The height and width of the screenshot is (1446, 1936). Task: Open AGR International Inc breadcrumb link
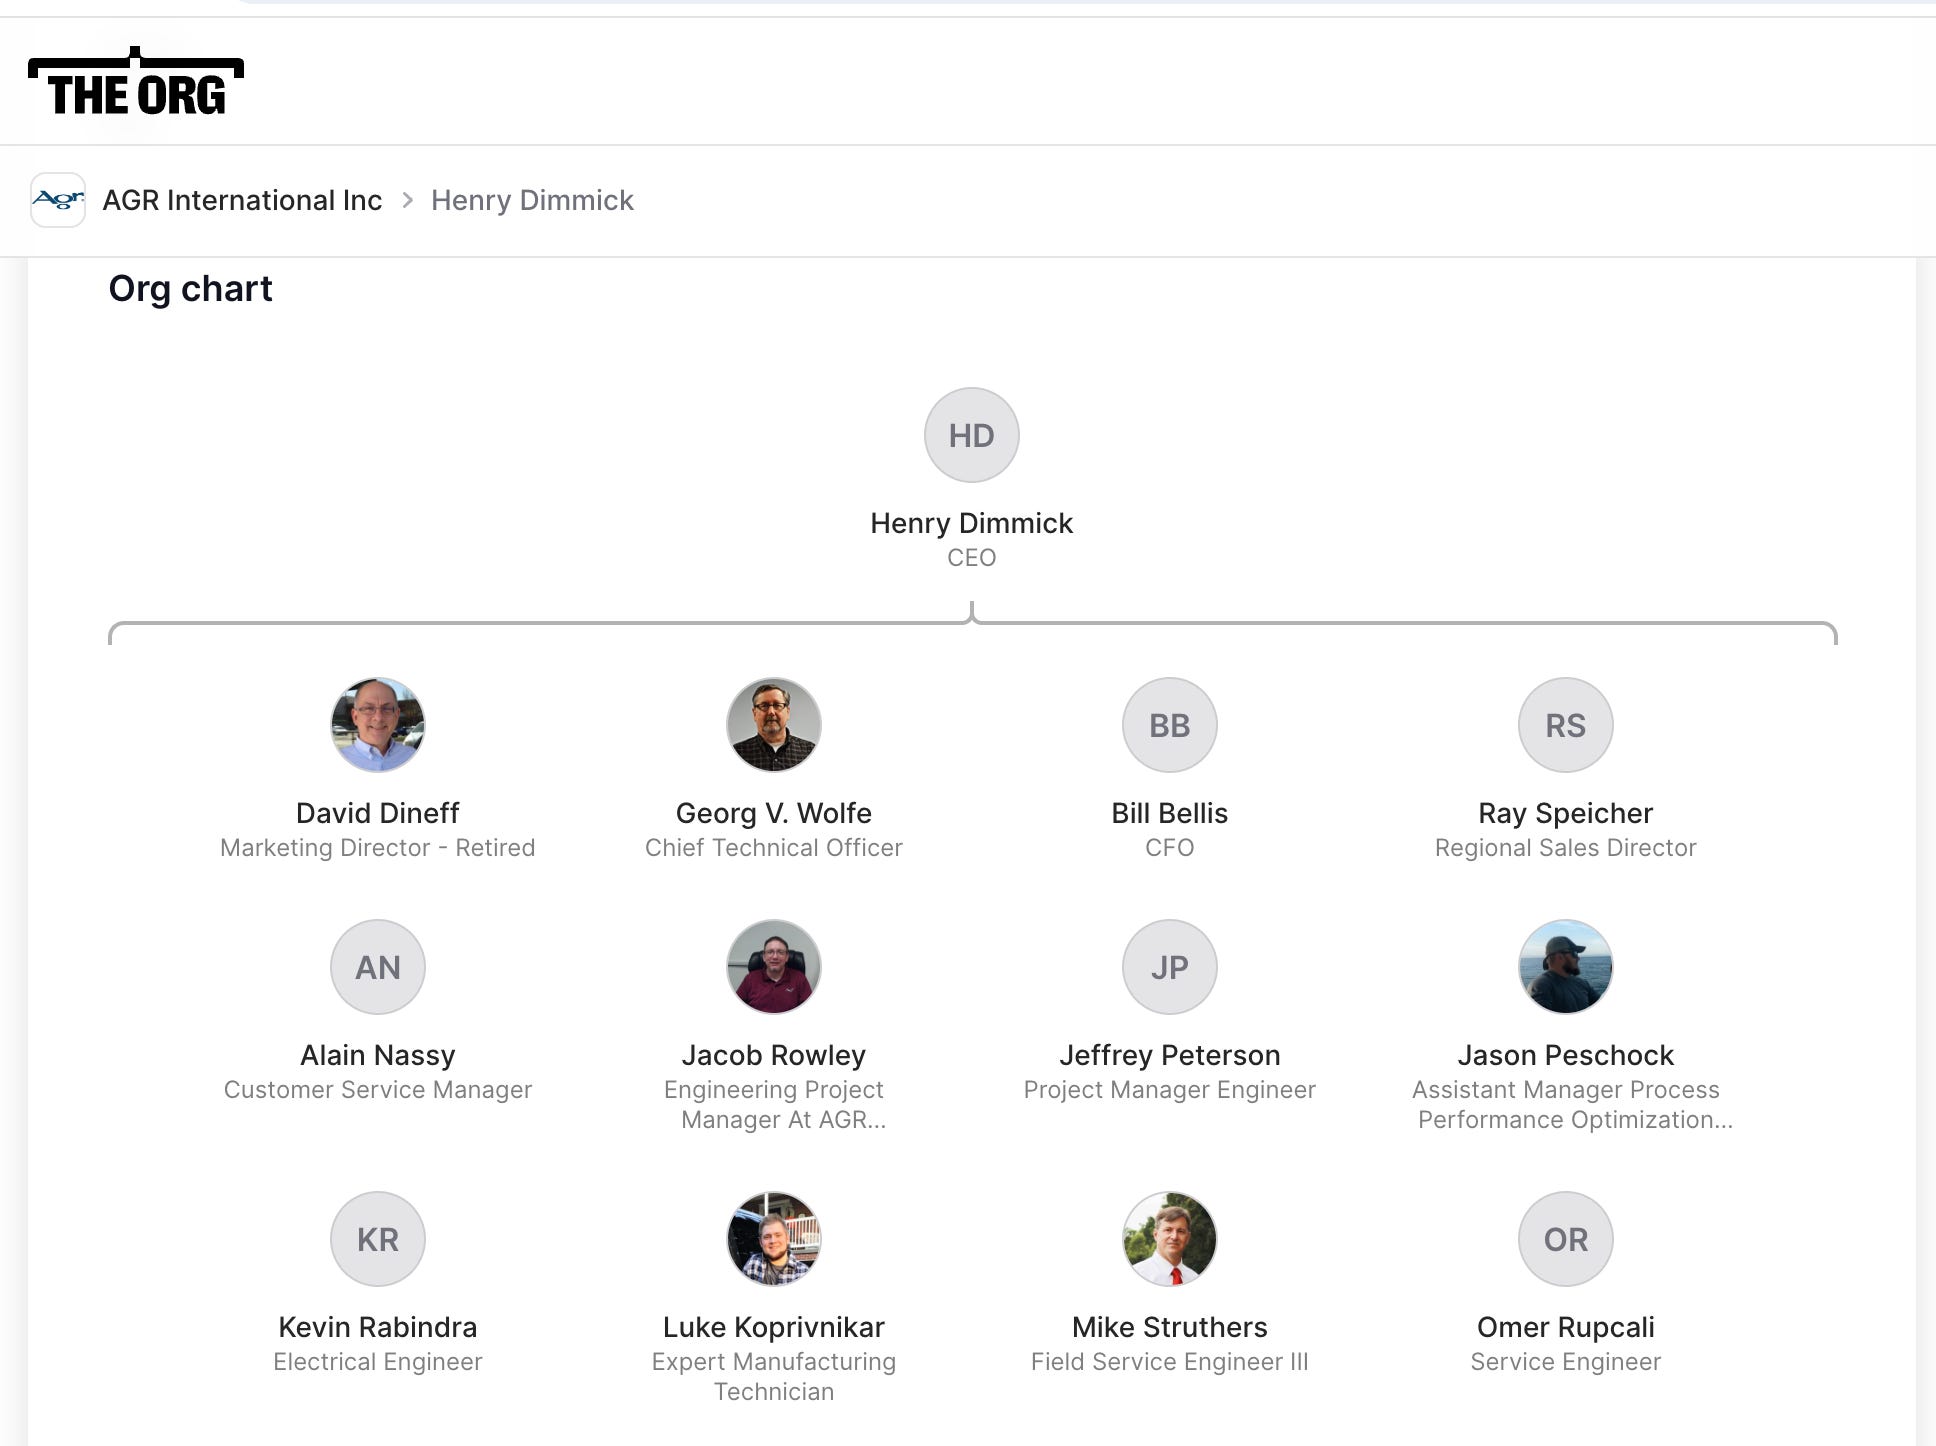click(x=242, y=200)
